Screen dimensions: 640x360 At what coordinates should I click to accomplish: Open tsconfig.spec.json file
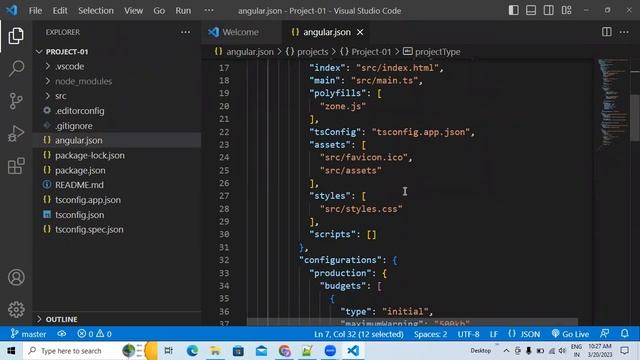click(x=117, y=229)
